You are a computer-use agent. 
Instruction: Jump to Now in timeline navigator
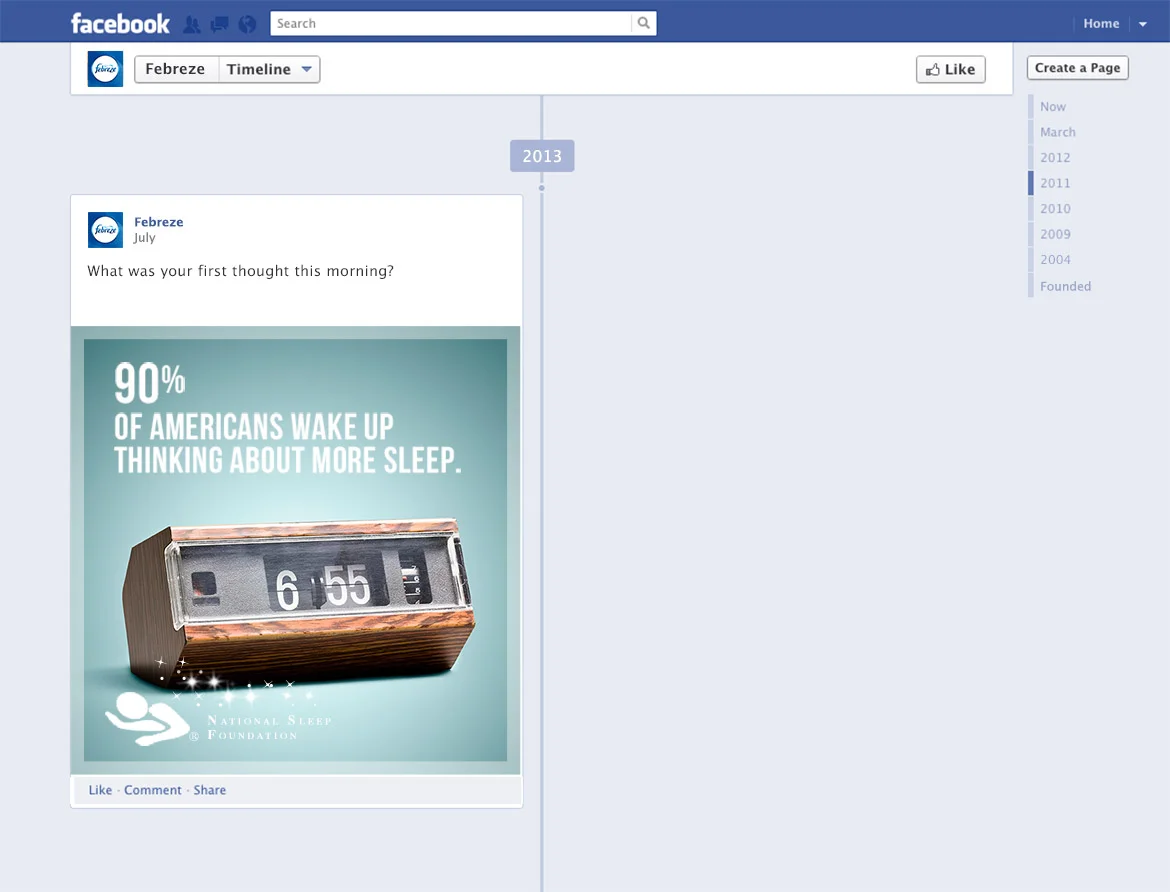click(1052, 107)
